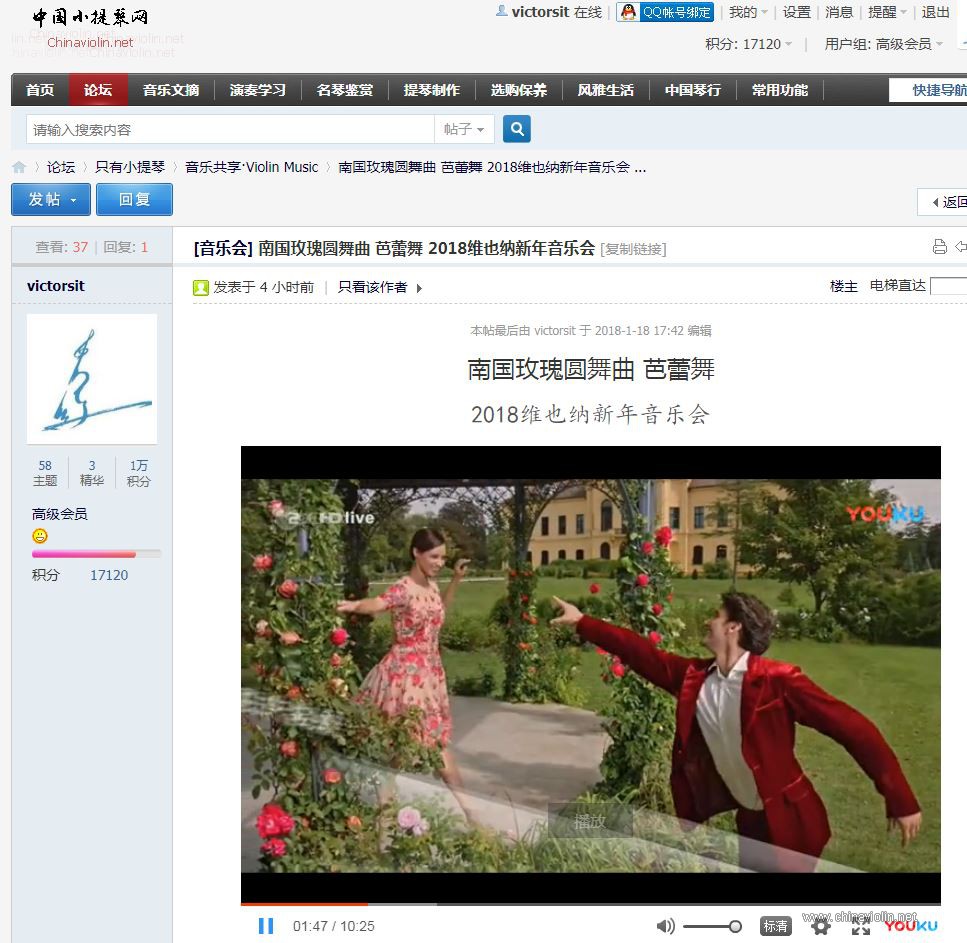Open 选购保养 navigation item
This screenshot has height=943, width=967.
pos(519,90)
